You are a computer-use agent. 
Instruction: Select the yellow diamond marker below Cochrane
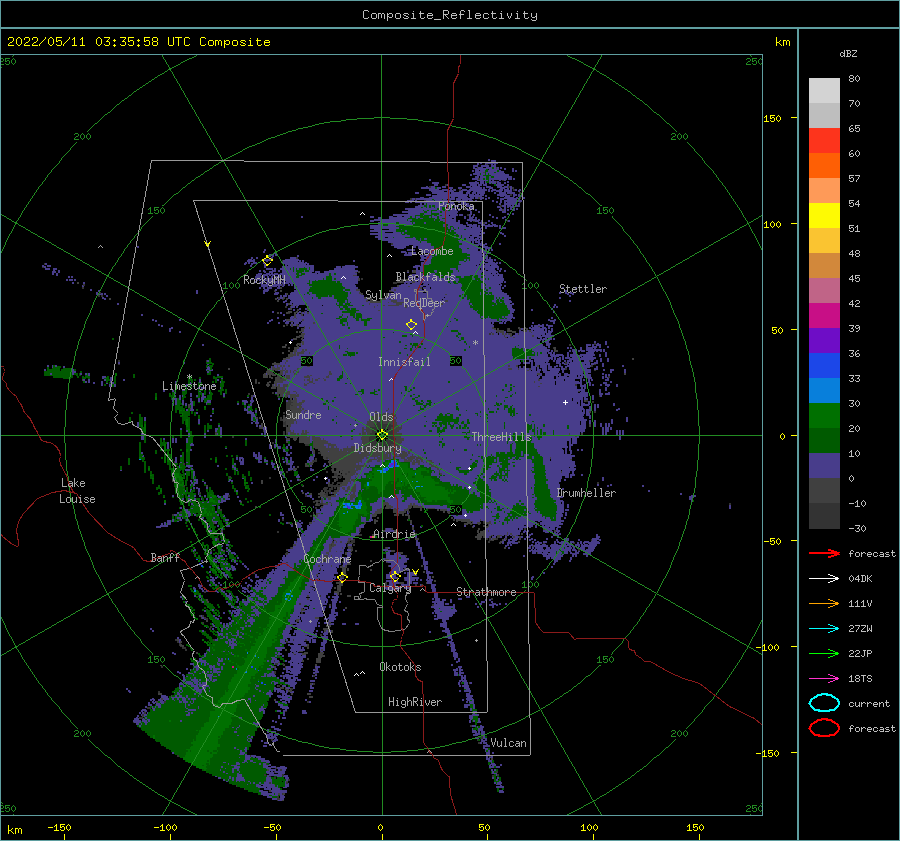tap(342, 577)
